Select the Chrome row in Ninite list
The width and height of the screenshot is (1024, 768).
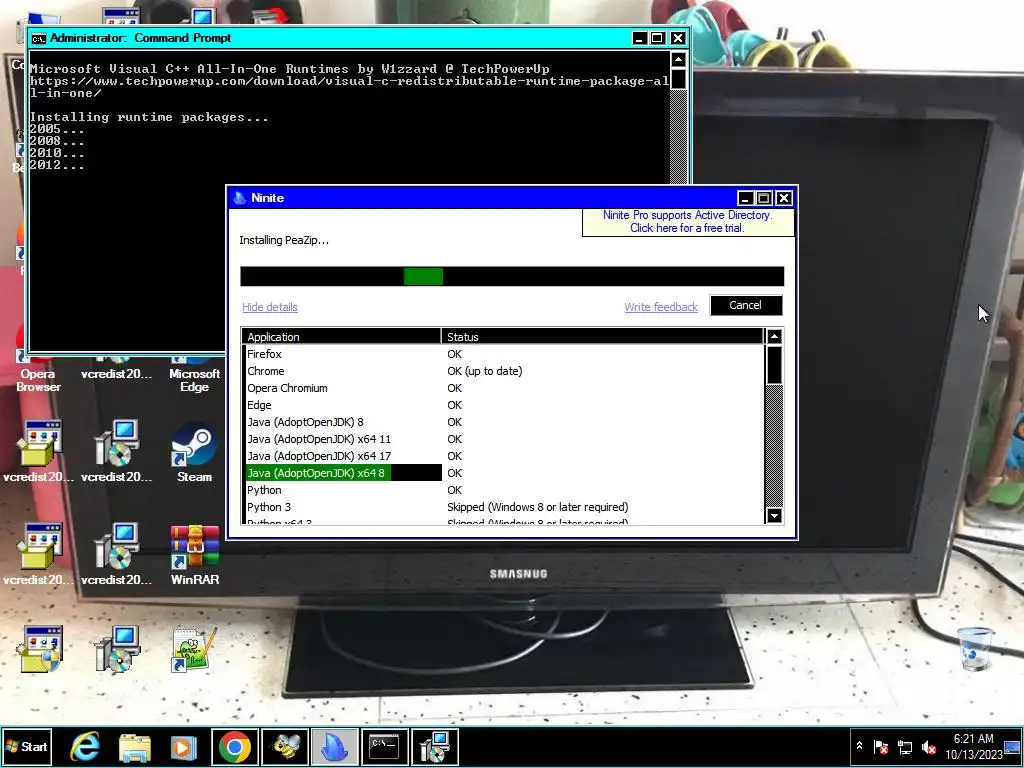[x=503, y=371]
